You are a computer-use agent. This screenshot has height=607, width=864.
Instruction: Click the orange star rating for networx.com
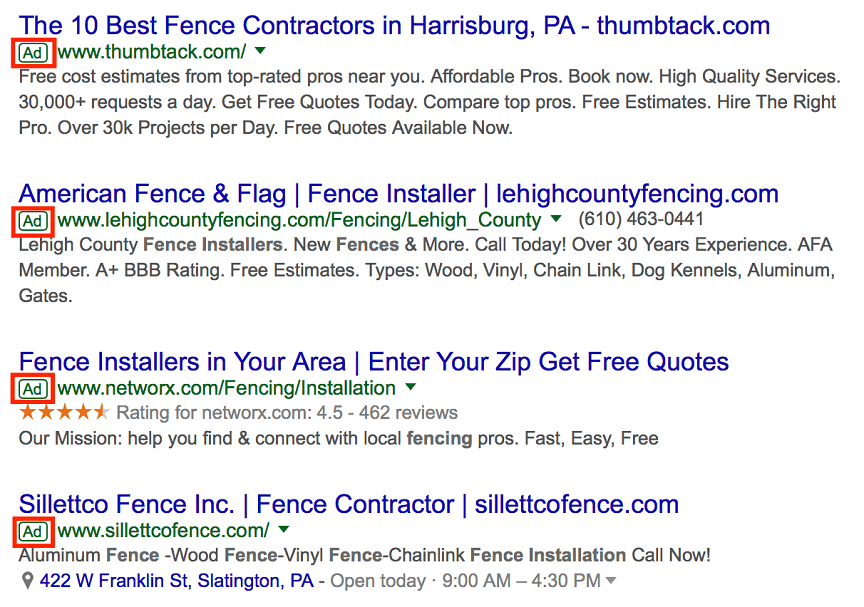[x=64, y=413]
